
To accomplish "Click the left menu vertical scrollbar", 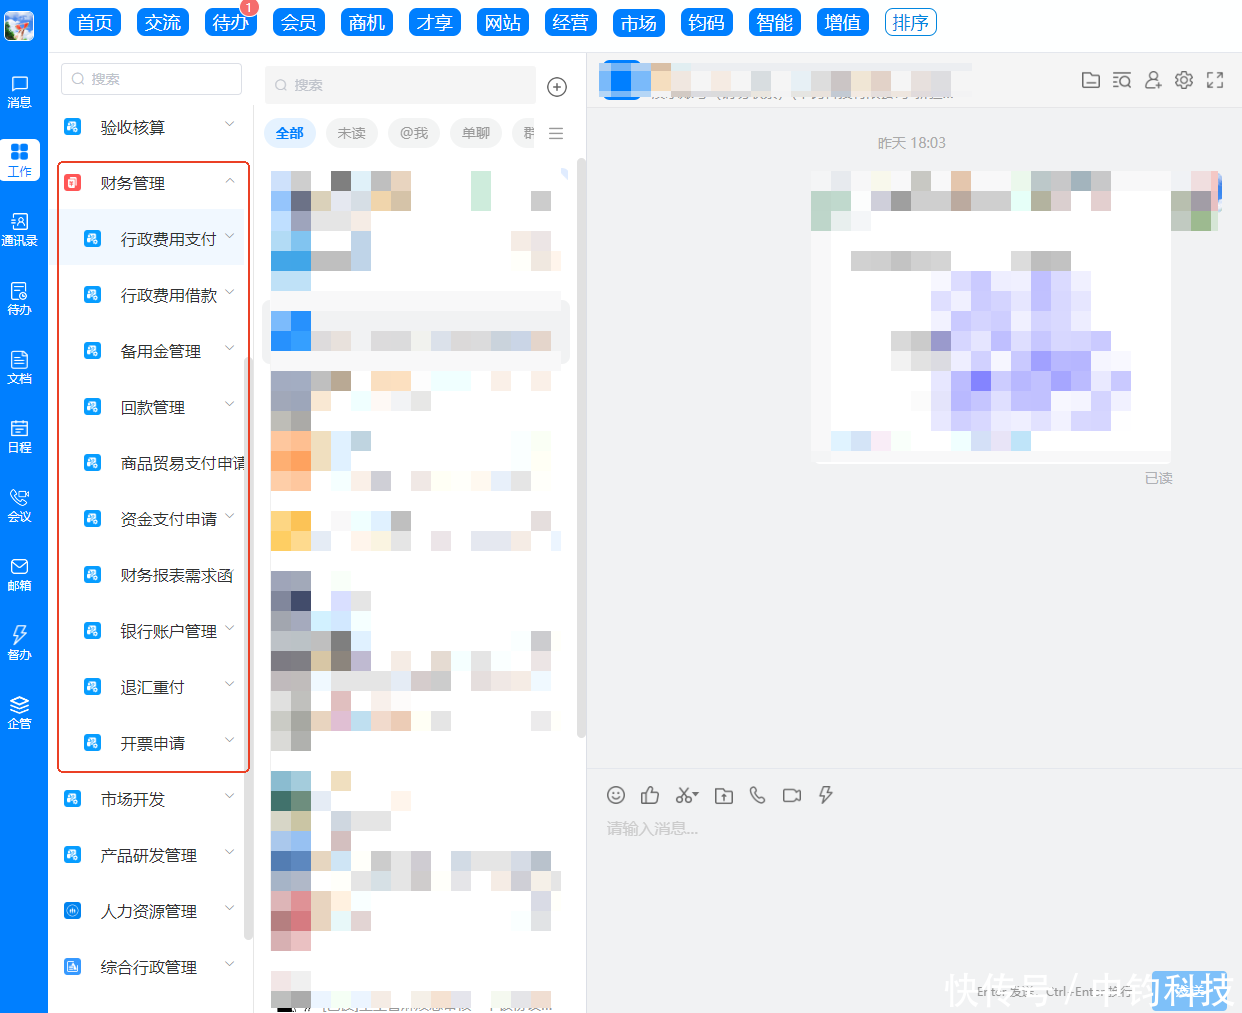I will pos(248,647).
